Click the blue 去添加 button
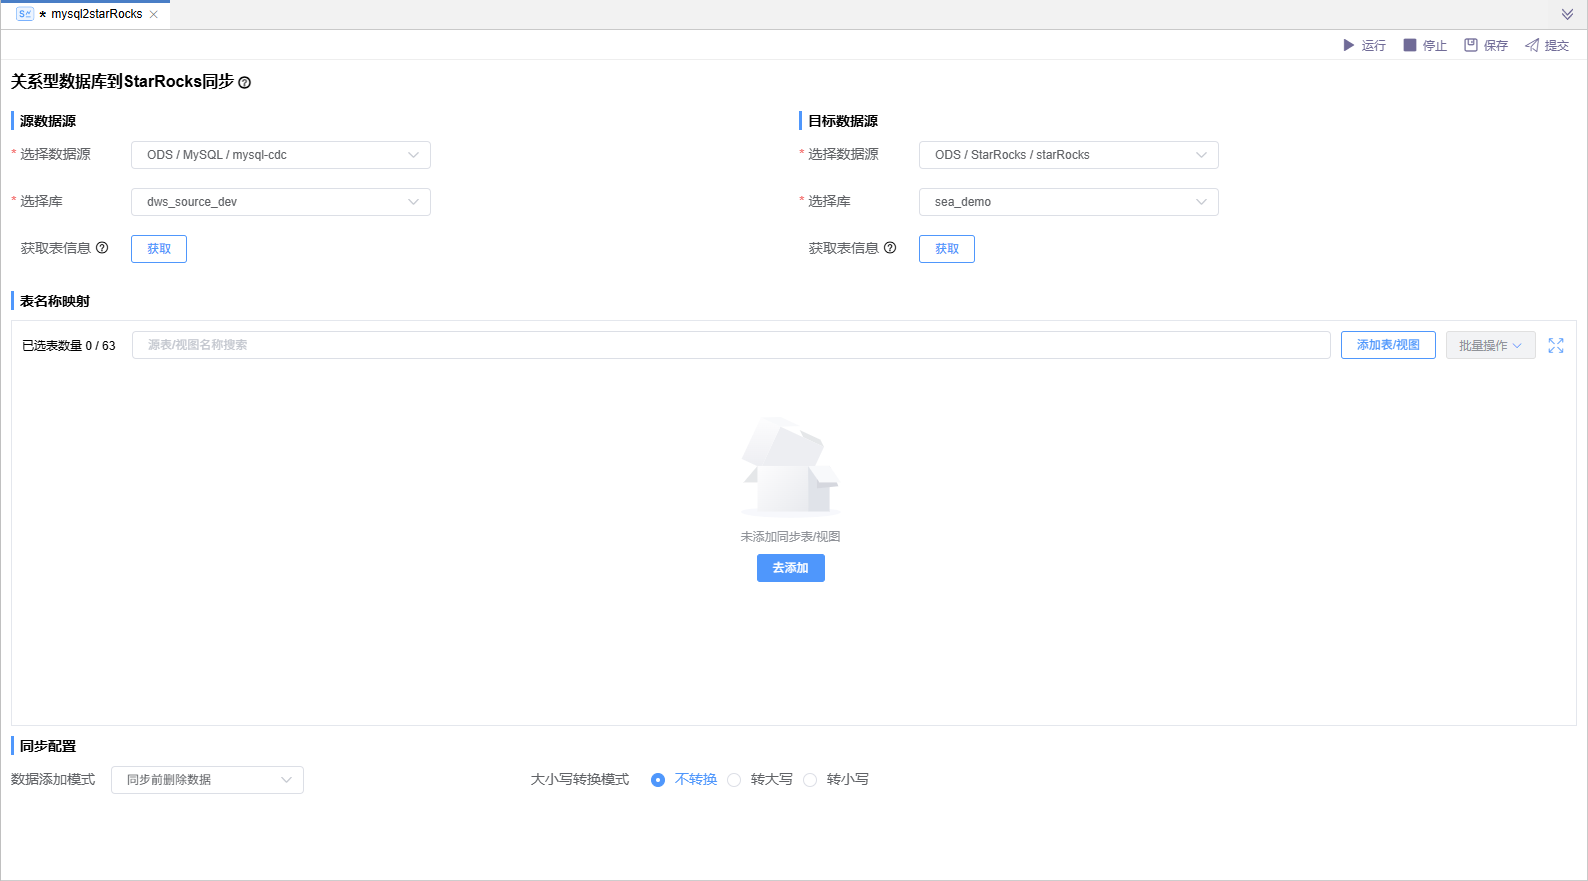The height and width of the screenshot is (881, 1588). tap(790, 568)
